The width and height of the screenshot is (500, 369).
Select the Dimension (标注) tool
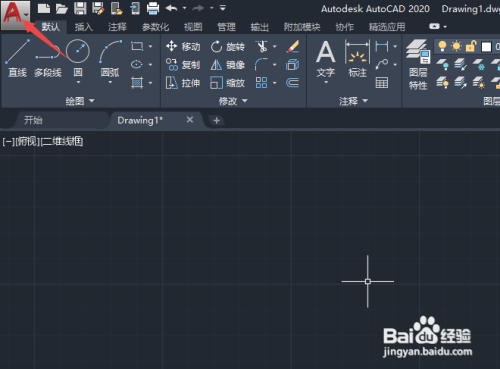357,58
